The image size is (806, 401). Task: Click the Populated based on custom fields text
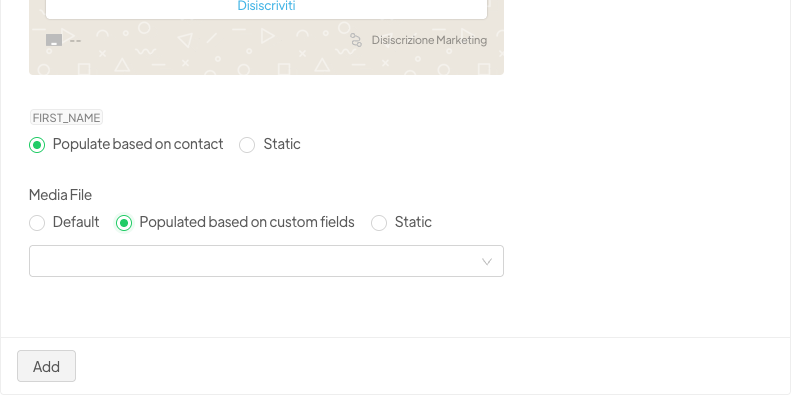click(x=247, y=222)
